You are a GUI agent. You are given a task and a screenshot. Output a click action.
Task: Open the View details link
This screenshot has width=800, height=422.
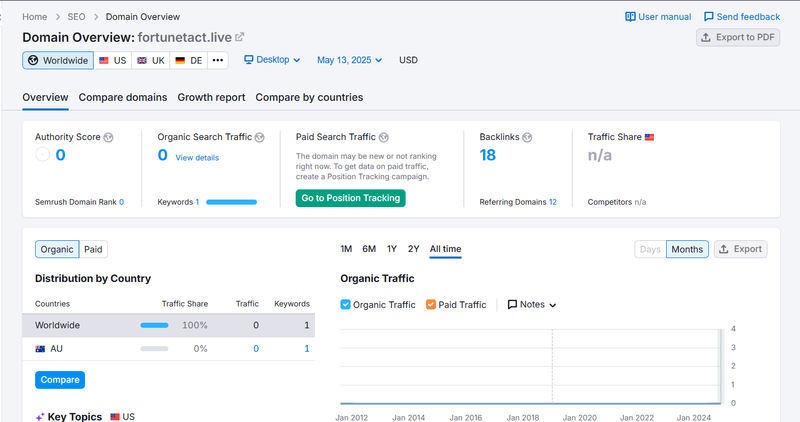(197, 158)
